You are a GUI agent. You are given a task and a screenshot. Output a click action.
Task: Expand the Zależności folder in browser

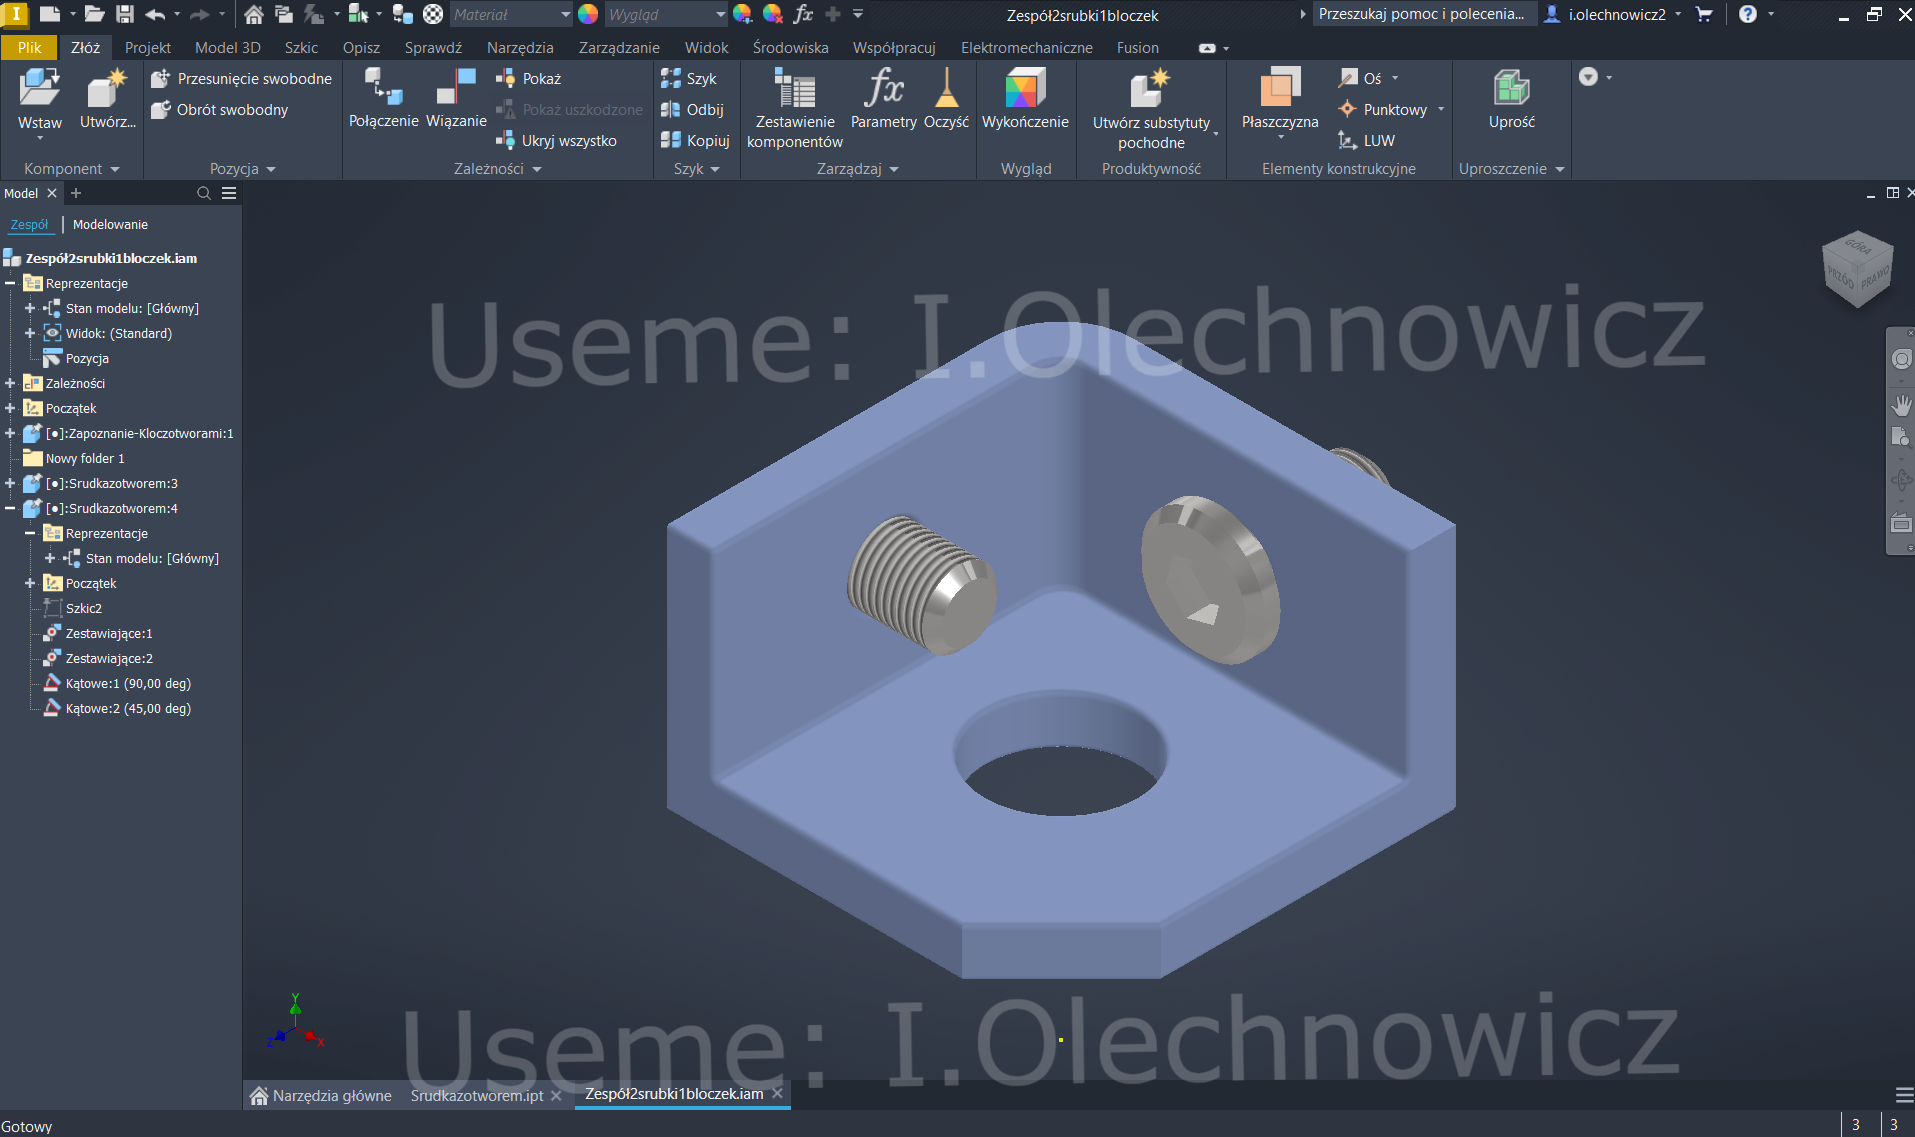coord(10,383)
